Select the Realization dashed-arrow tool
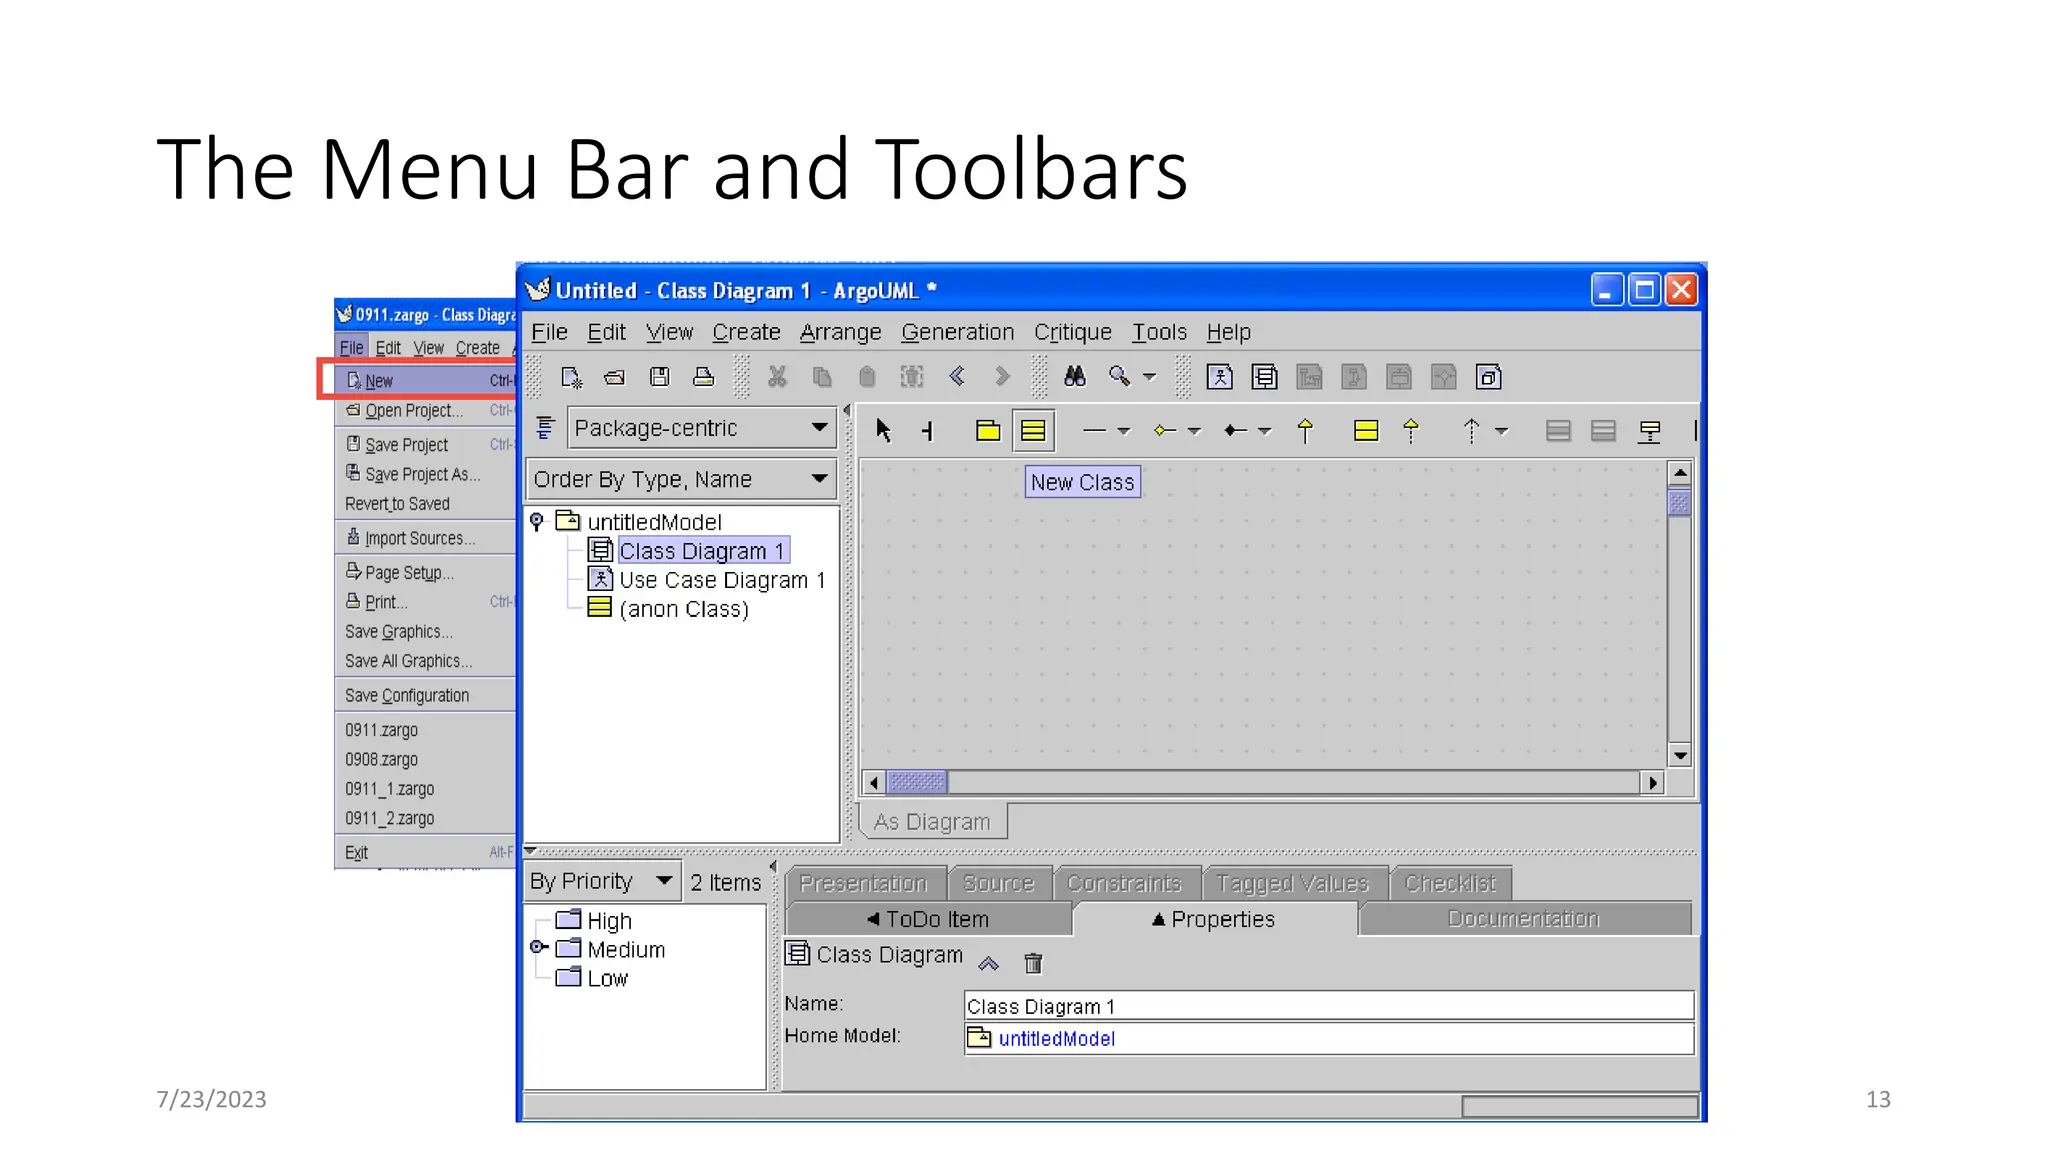2048x1152 pixels. click(1411, 431)
